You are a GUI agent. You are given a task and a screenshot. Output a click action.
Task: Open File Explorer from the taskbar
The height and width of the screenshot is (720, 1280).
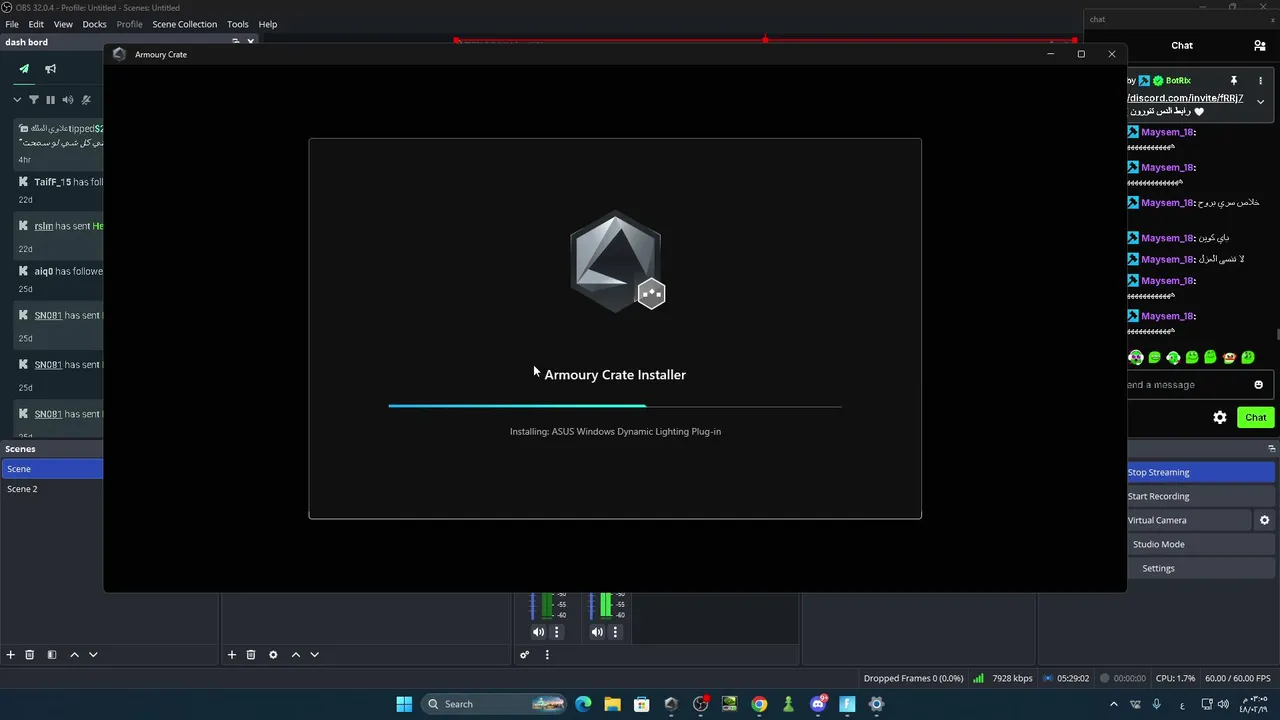tap(613, 704)
